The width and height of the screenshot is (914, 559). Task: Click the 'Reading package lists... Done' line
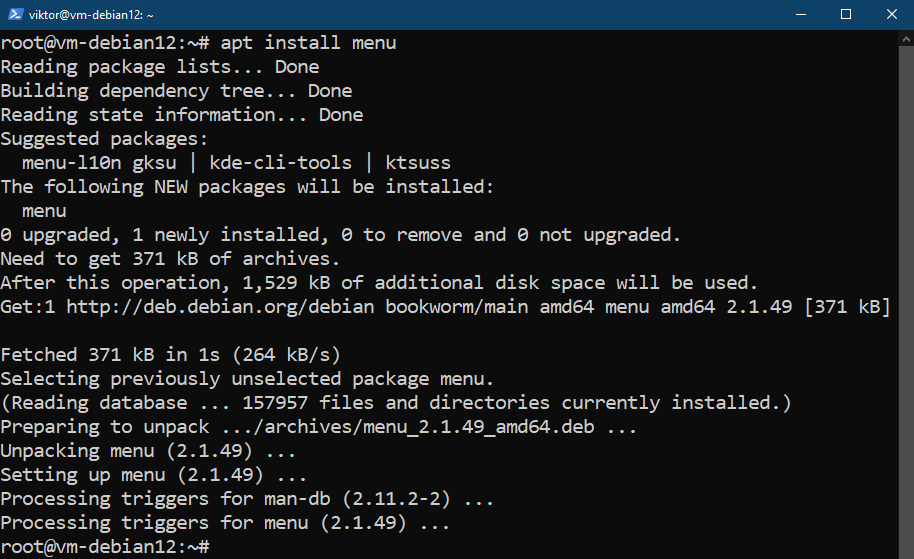point(160,67)
